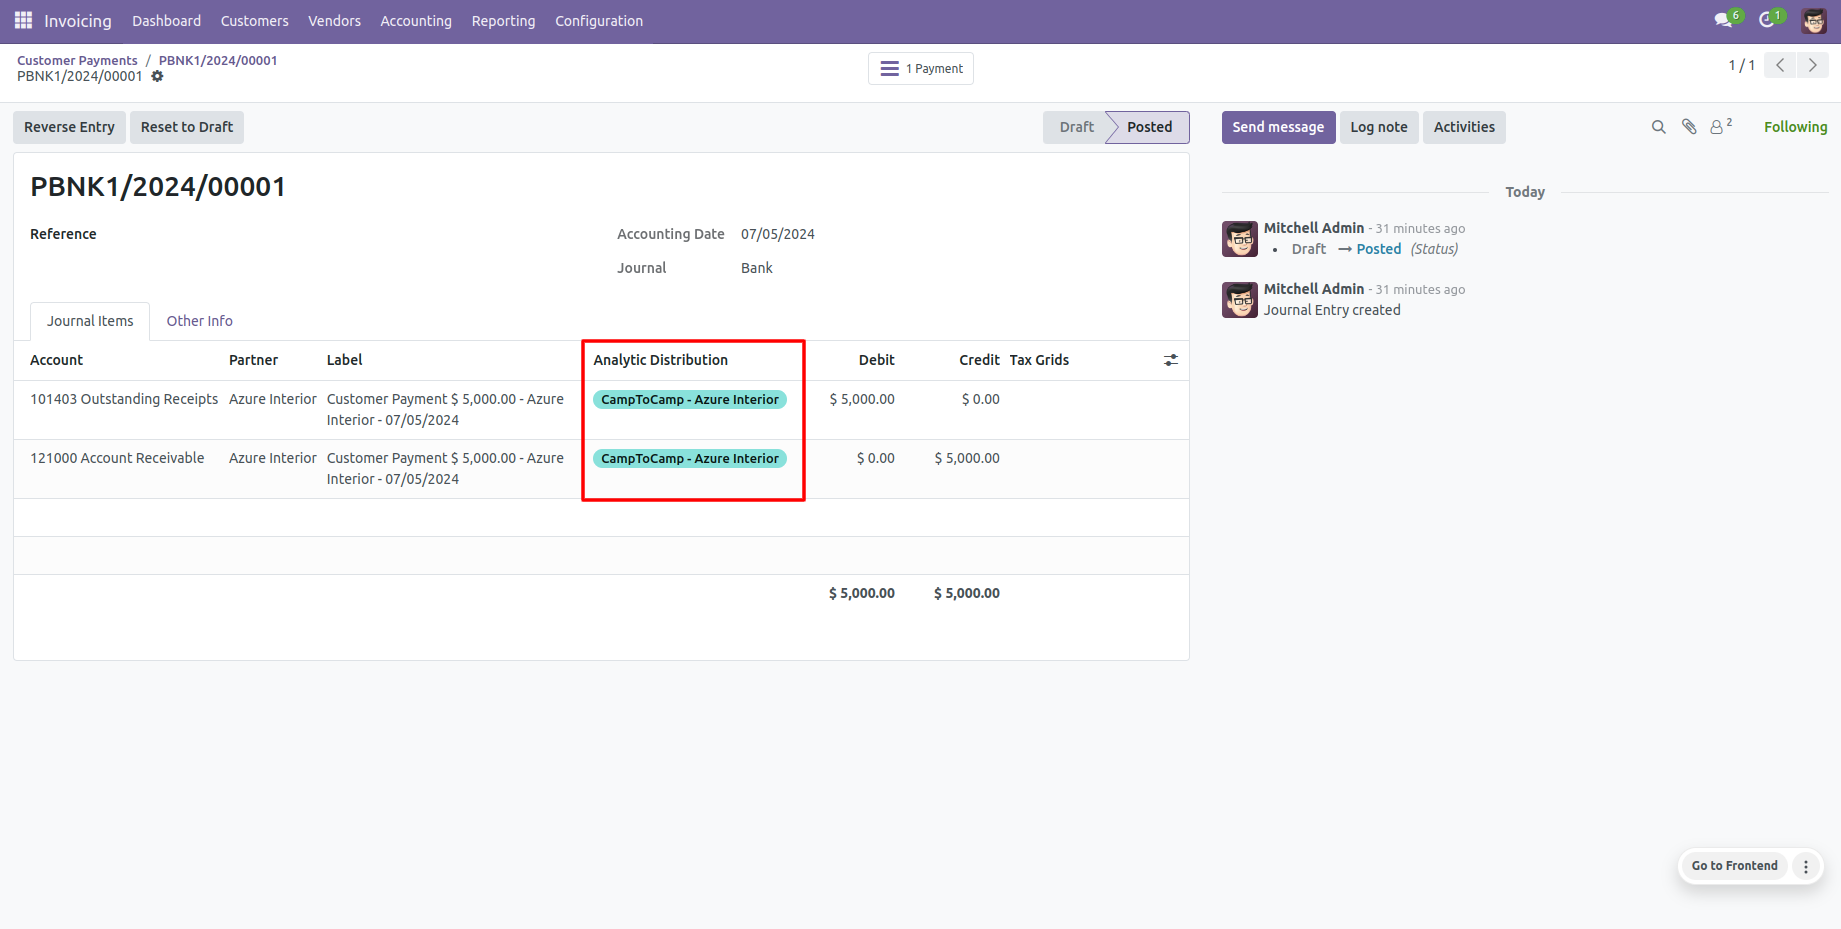
Task: Click Reverse Entry button
Action: [x=69, y=127]
